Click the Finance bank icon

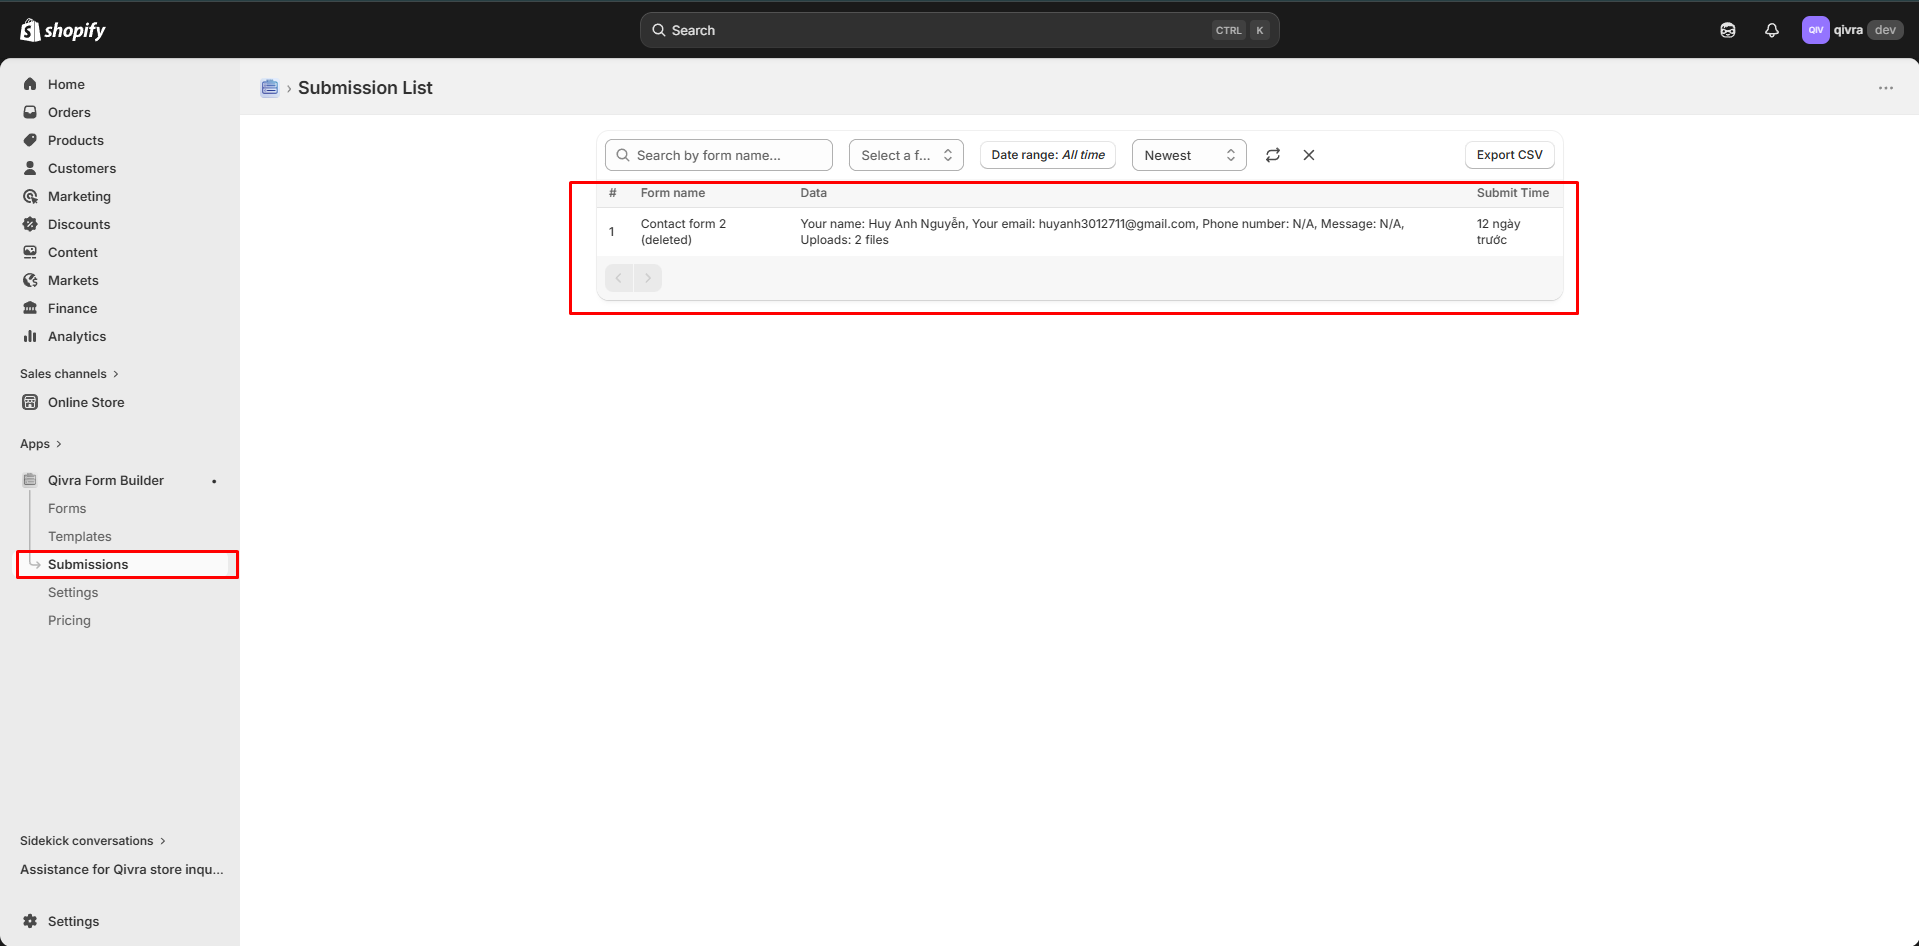[x=30, y=308]
